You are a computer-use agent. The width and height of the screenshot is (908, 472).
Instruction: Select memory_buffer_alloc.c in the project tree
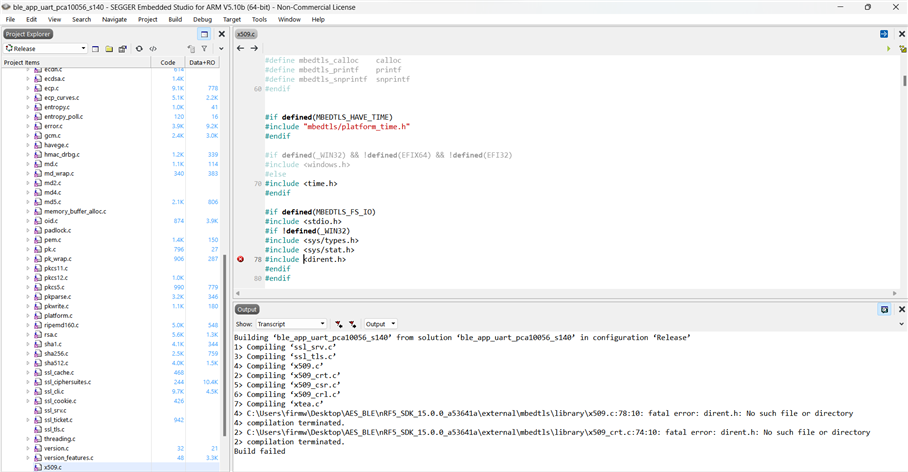(x=75, y=211)
